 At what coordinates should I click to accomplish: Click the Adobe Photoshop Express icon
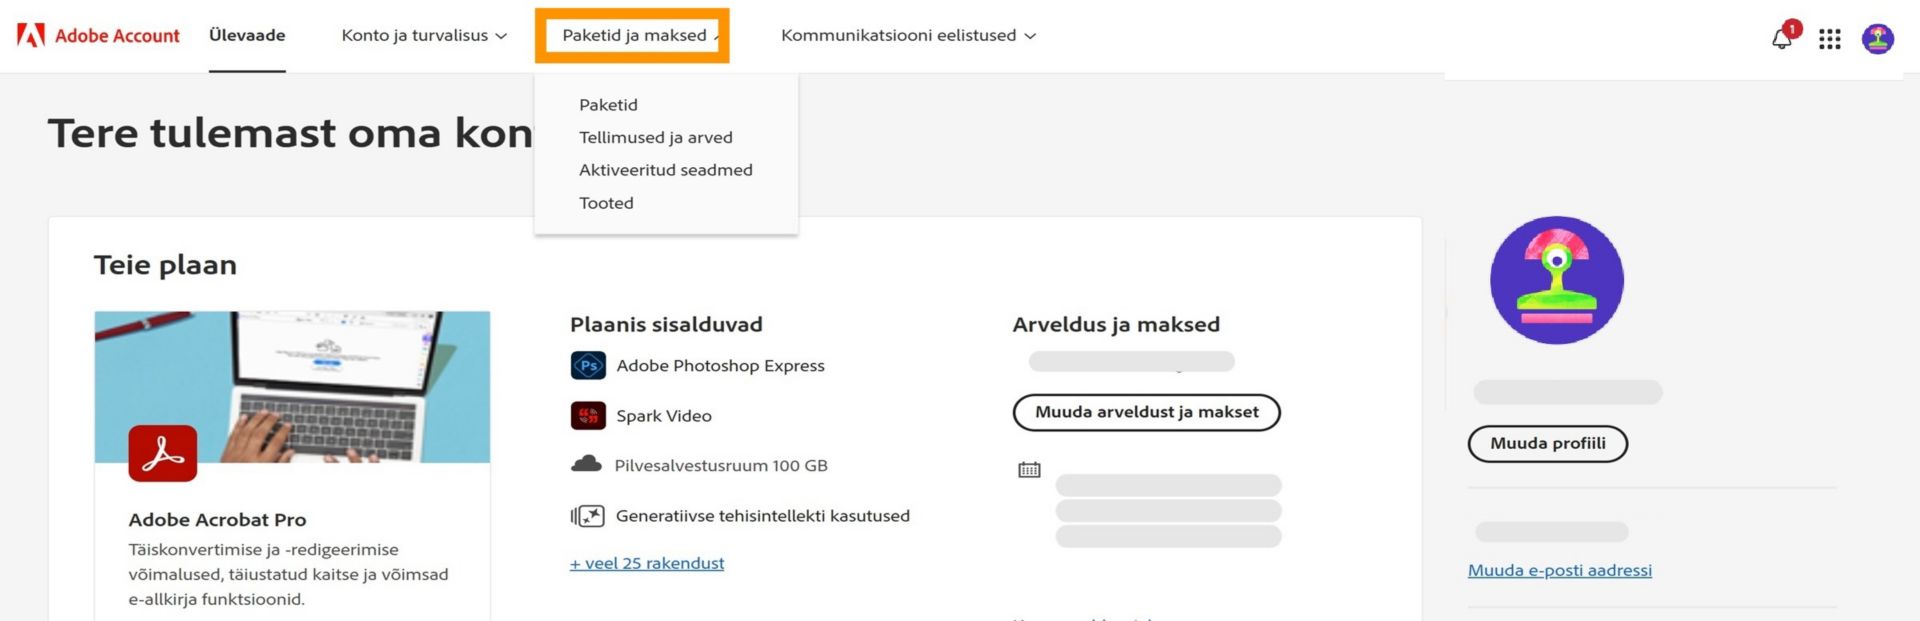[x=588, y=366]
